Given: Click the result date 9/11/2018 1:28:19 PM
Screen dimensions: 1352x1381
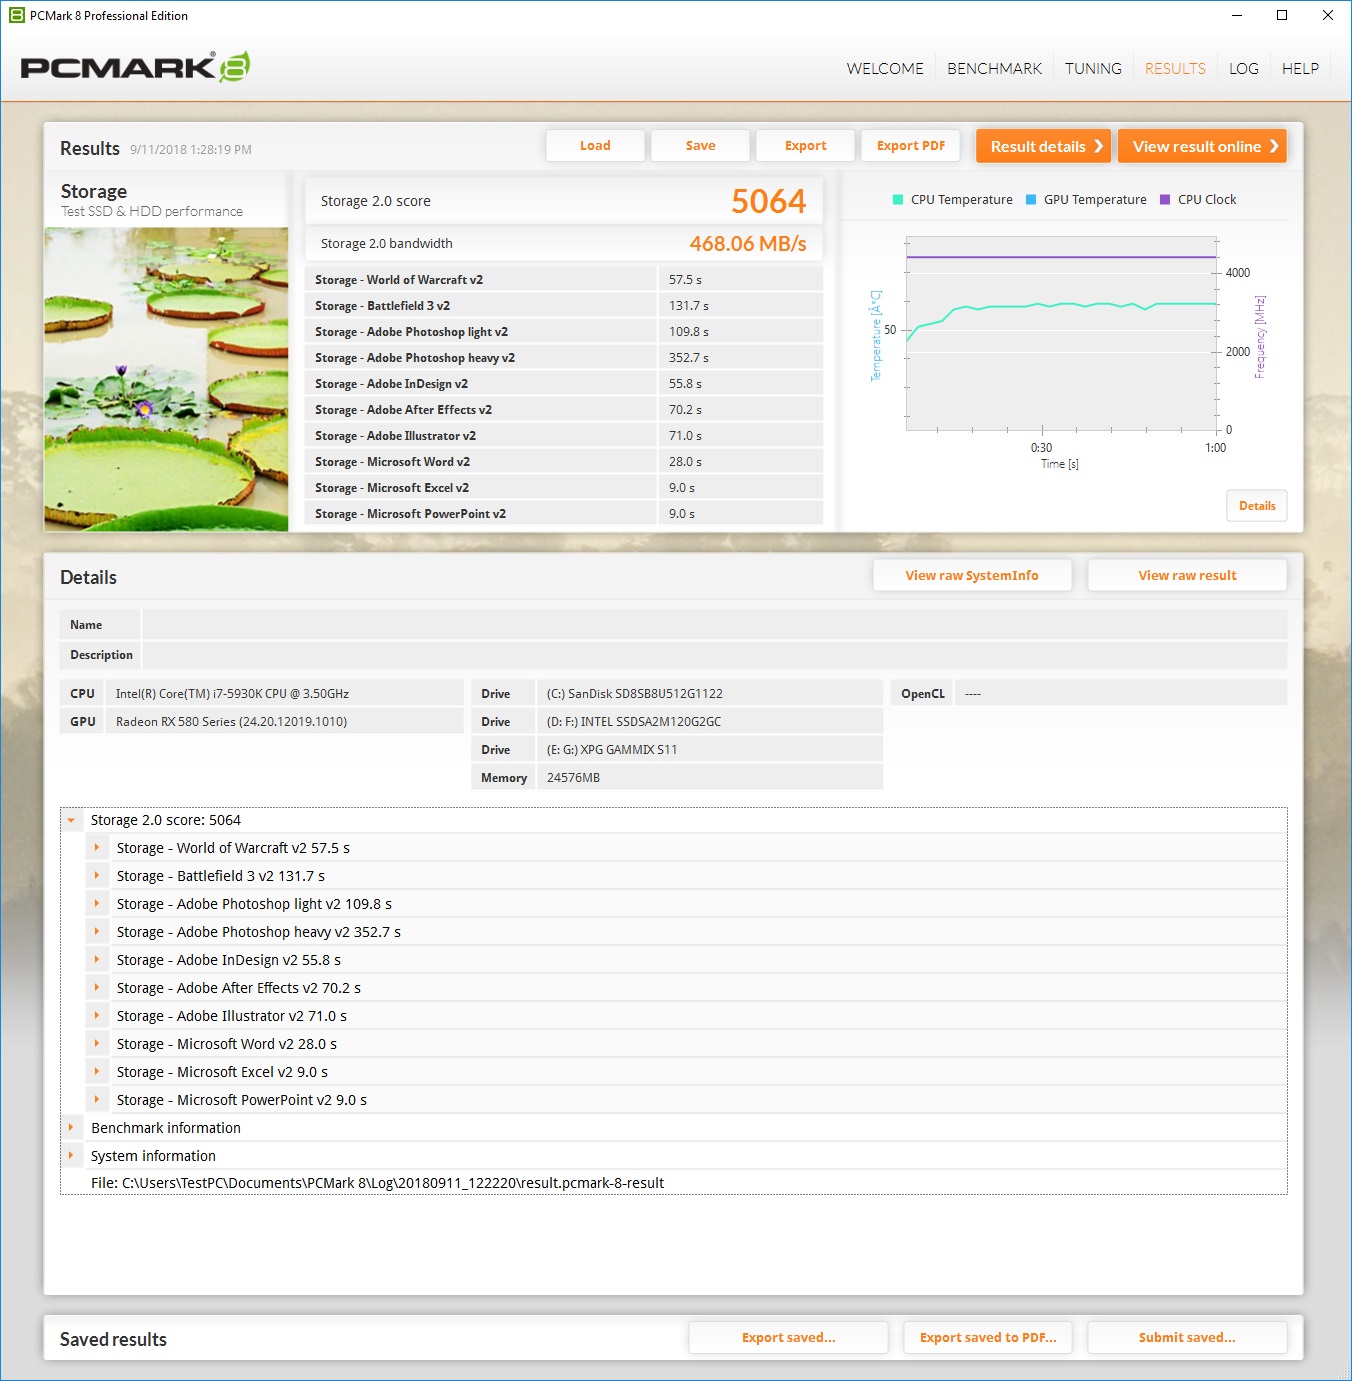Looking at the screenshot, I should (191, 149).
